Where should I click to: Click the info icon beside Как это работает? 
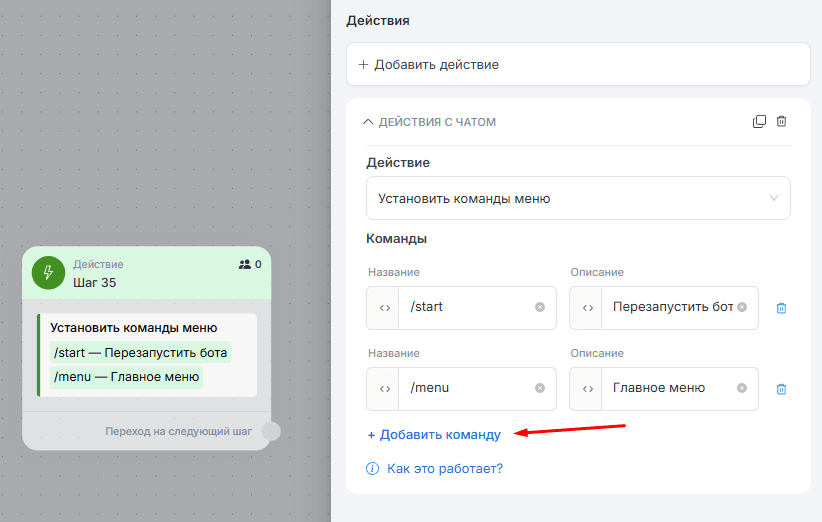[x=372, y=469]
